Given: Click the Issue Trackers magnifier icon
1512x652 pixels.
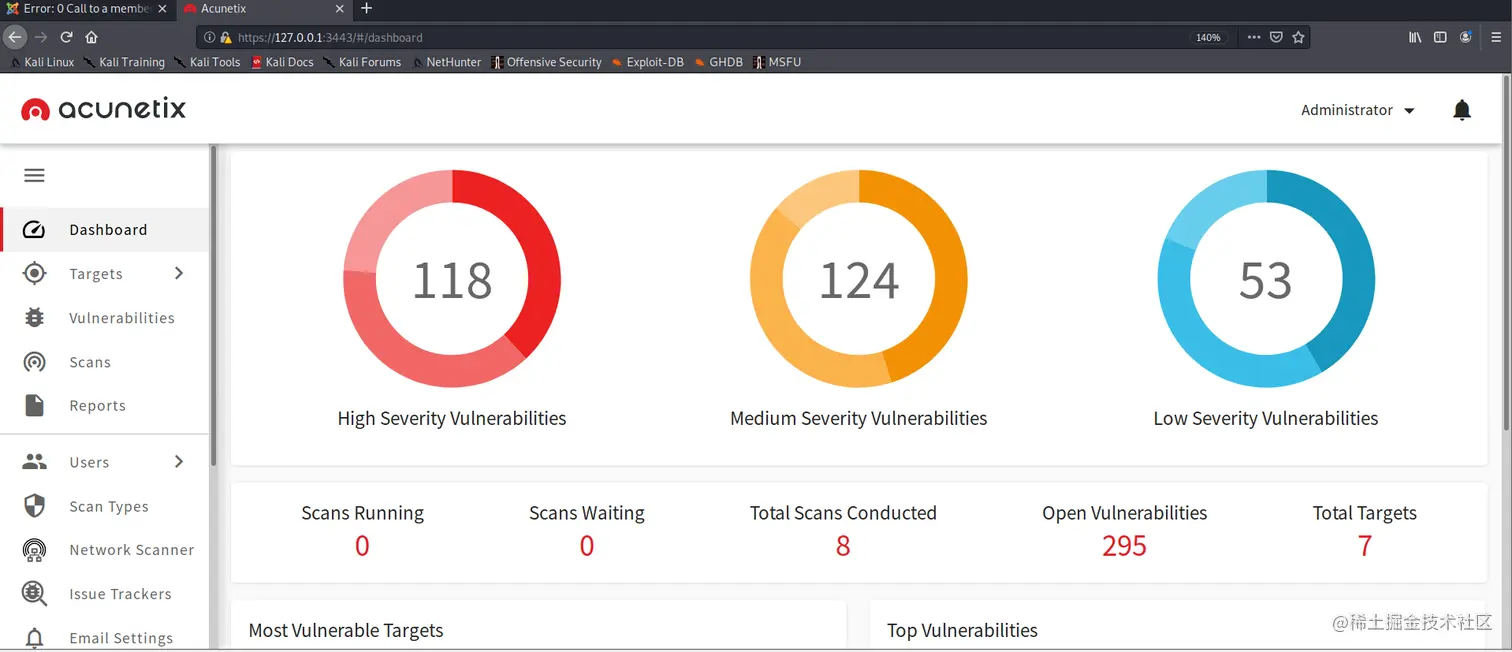Looking at the screenshot, I should click(x=34, y=594).
